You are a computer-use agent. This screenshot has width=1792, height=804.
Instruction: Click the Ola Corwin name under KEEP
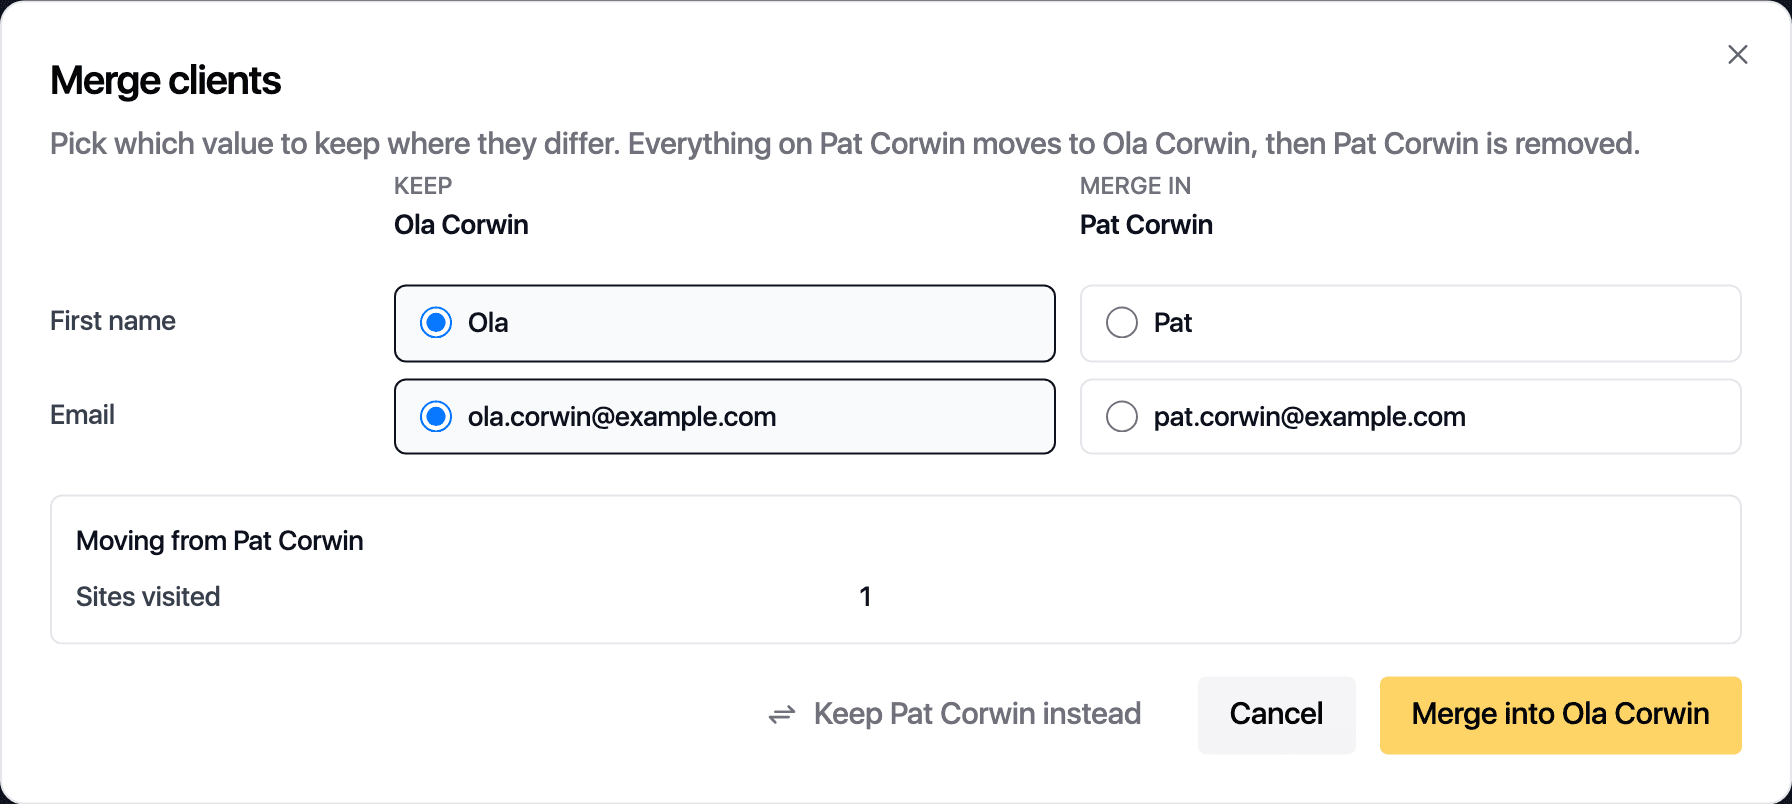pyautogui.click(x=461, y=225)
